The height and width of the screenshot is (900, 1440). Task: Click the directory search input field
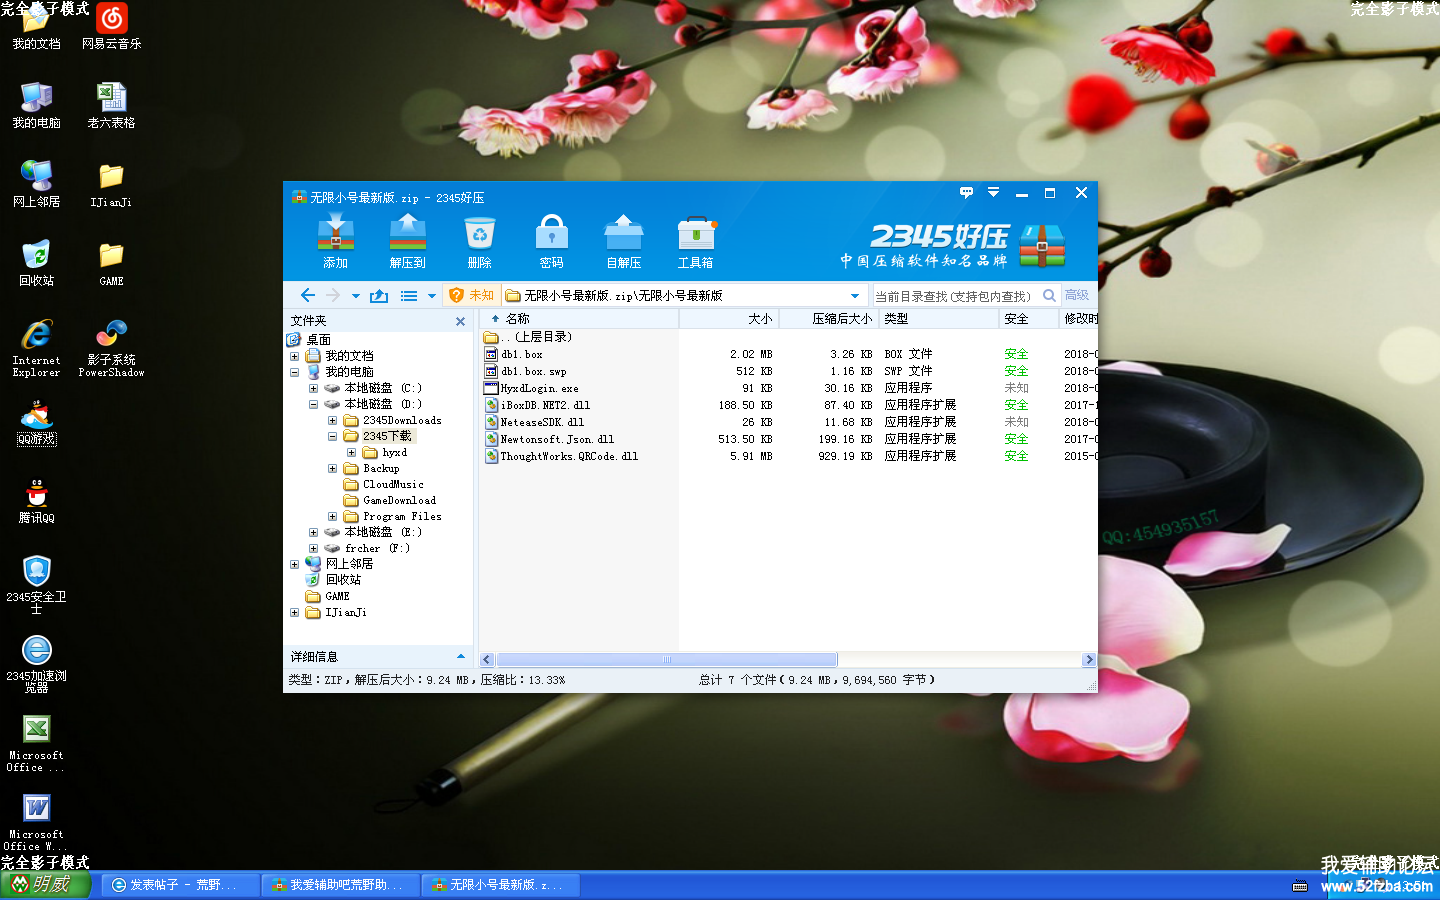956,296
